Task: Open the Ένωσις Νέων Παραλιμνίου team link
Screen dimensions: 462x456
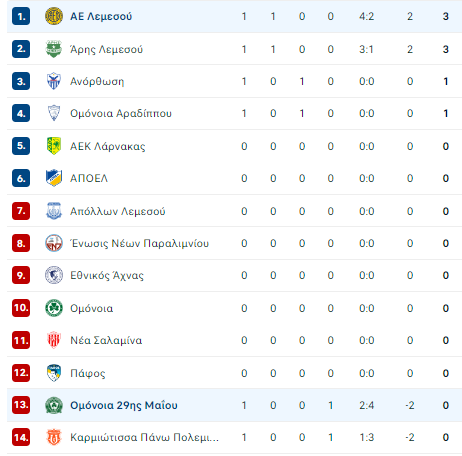Action: pyautogui.click(x=139, y=243)
